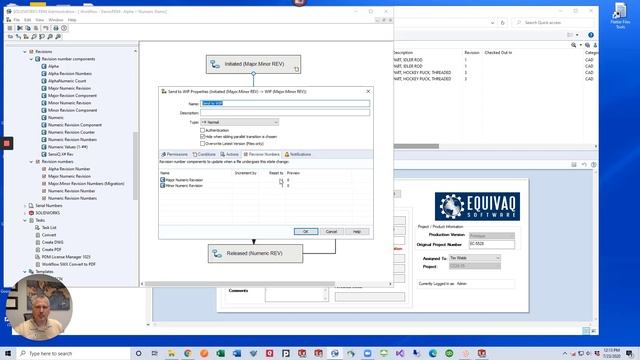Click the Alpha revision component icon

coord(44,66)
